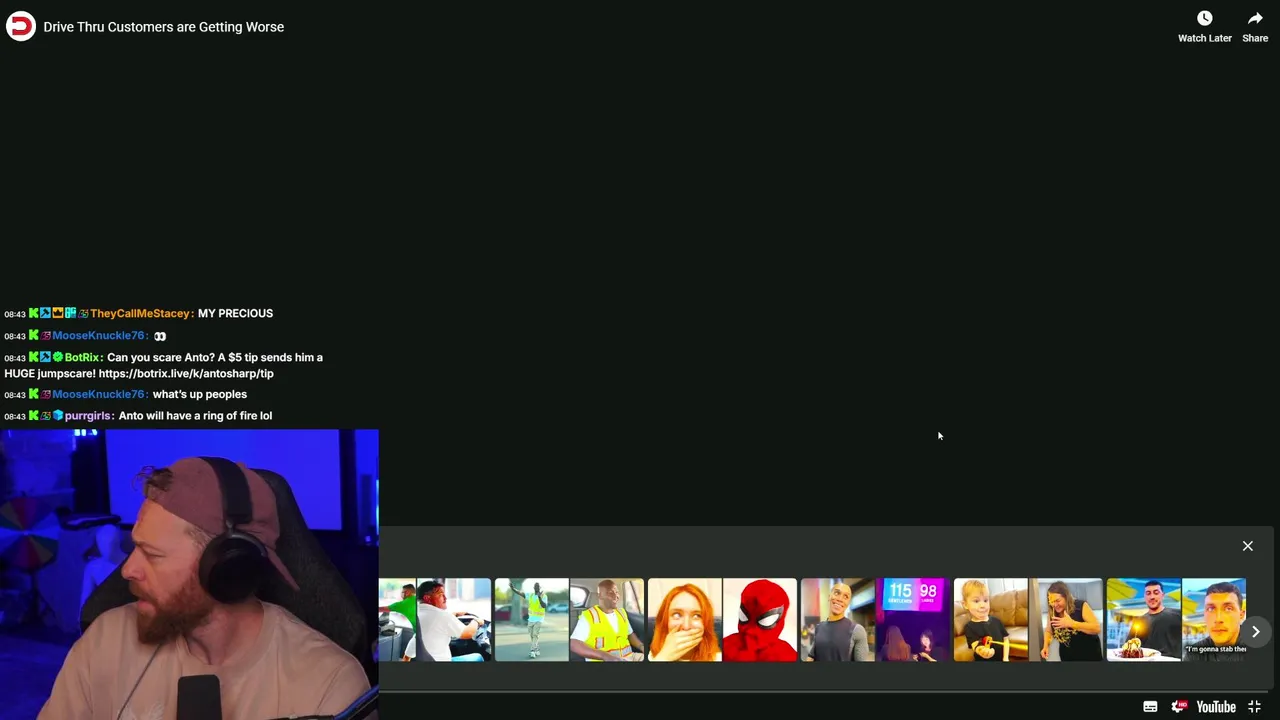Click the Share arrow icon

coord(1255,19)
